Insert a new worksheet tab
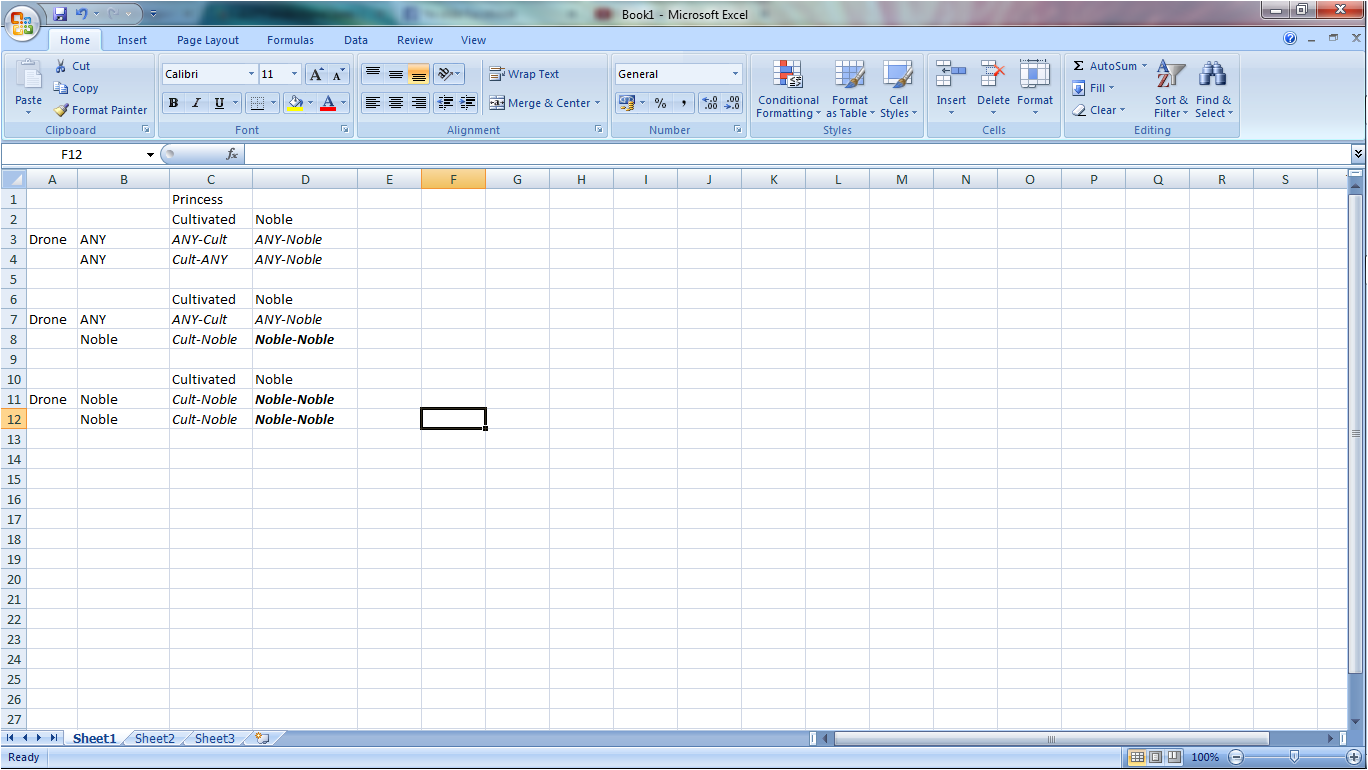 pos(262,738)
